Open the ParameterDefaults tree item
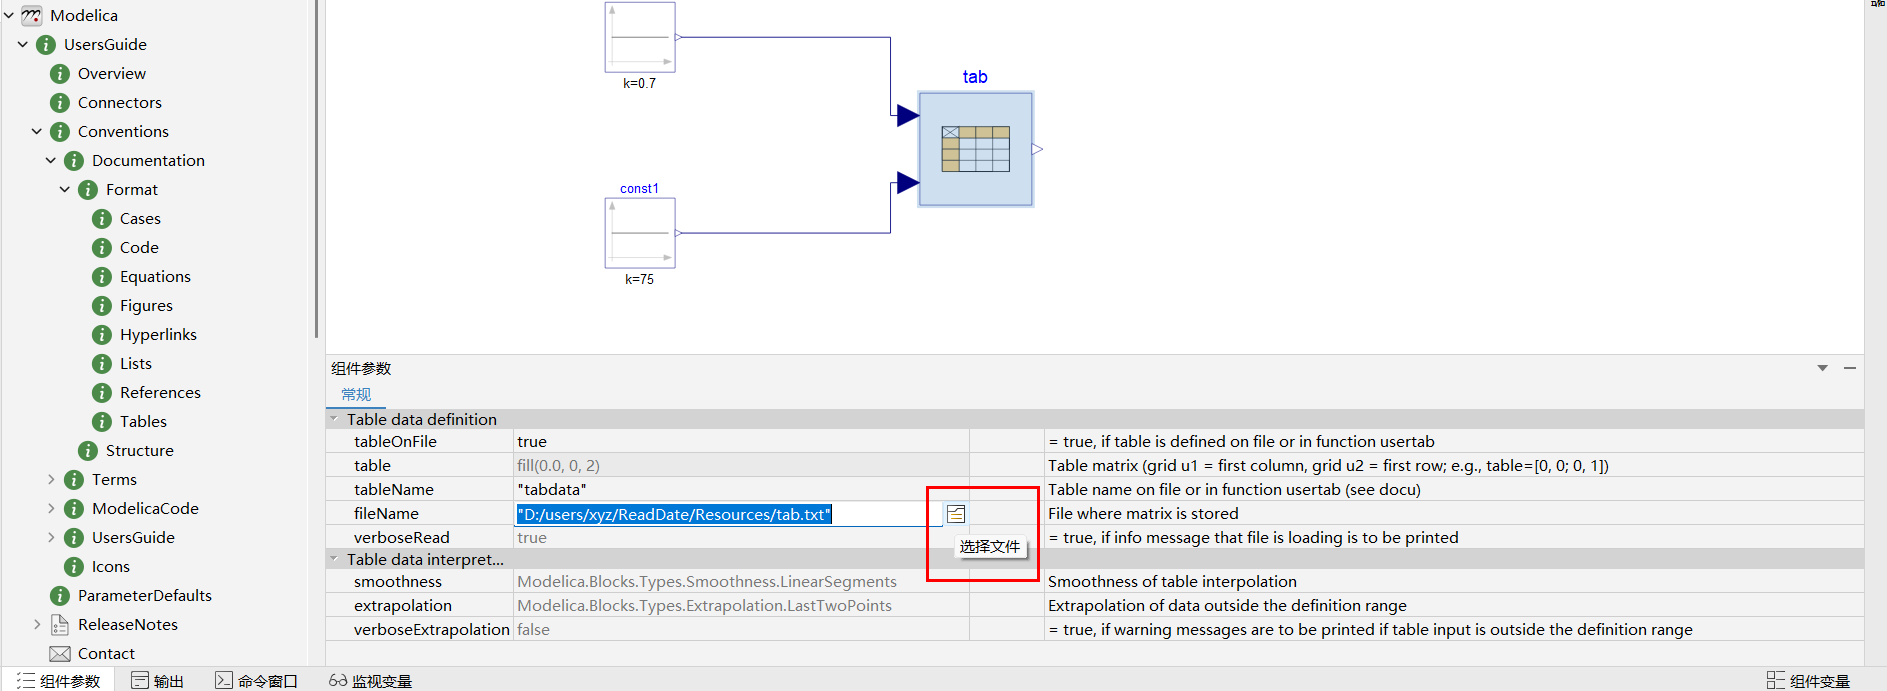Viewport: 1887px width, 691px height. 144,596
